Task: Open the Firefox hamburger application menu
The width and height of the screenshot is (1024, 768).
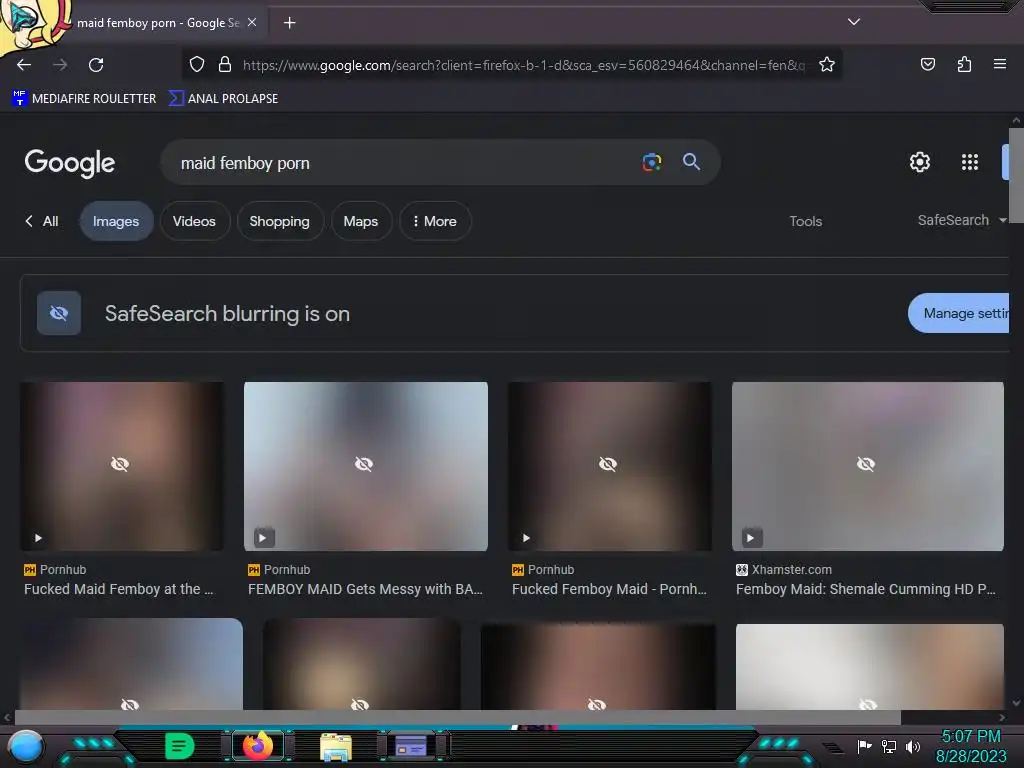Action: [999, 64]
